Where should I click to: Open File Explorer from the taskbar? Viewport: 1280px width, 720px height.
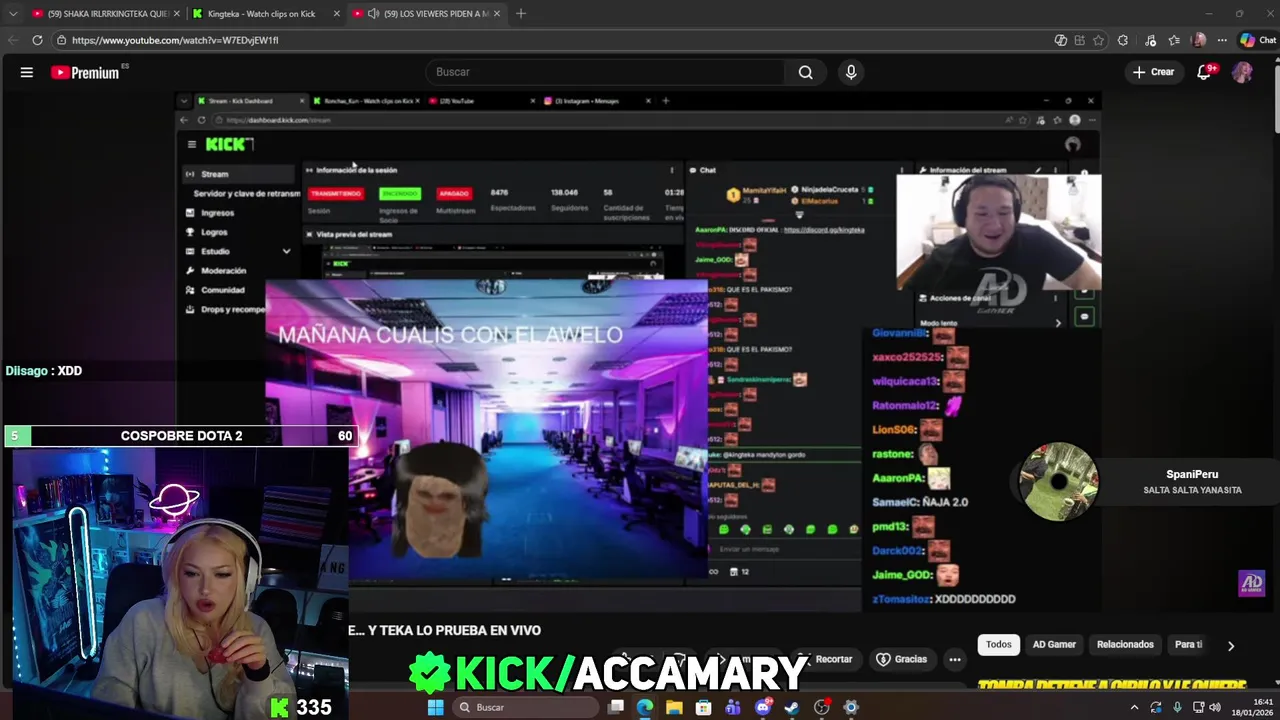[674, 707]
